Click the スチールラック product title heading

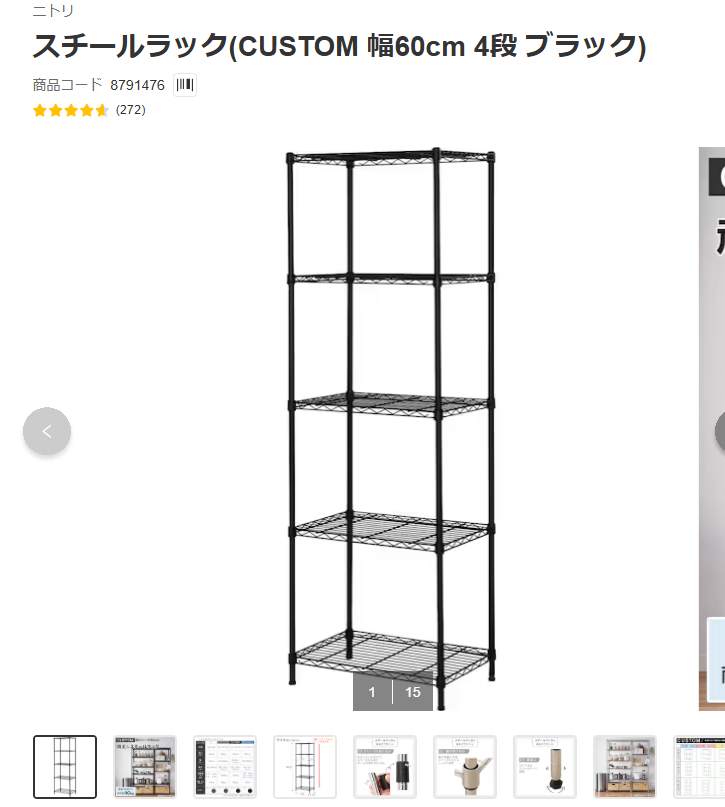click(x=339, y=46)
